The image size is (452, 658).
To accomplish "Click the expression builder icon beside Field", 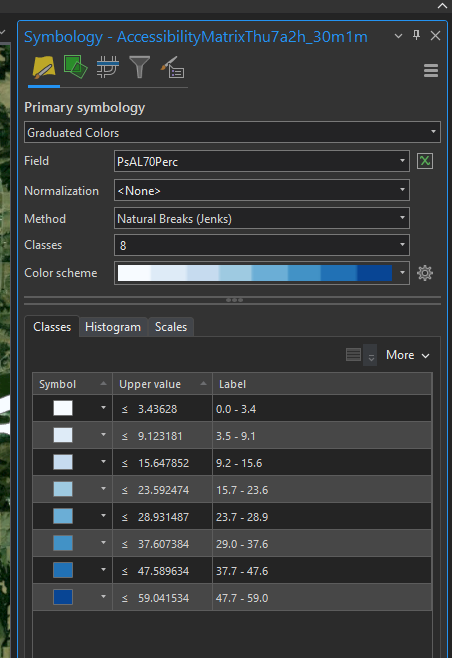I will [x=425, y=161].
